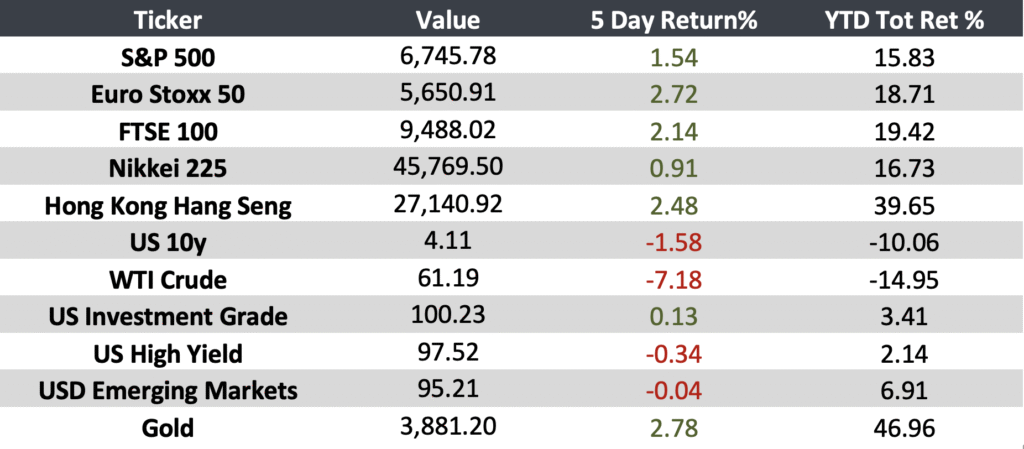Select the Nikkei 225 ticker name
Viewport: 1024px width, 449px height.
pyautogui.click(x=168, y=169)
